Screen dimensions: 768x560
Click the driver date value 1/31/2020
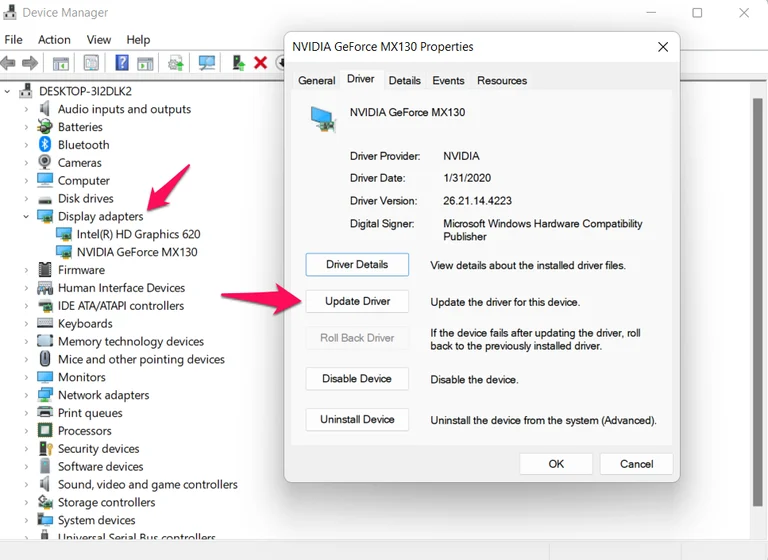click(467, 178)
